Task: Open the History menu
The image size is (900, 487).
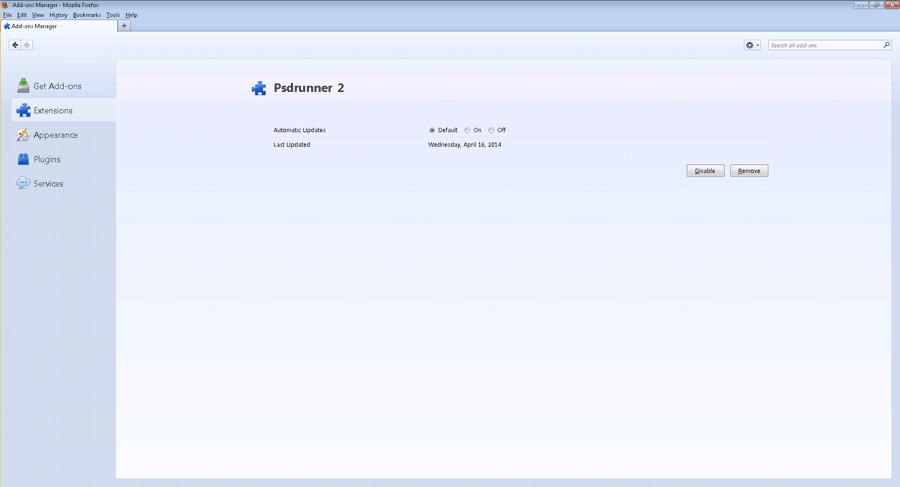Action: (x=58, y=15)
